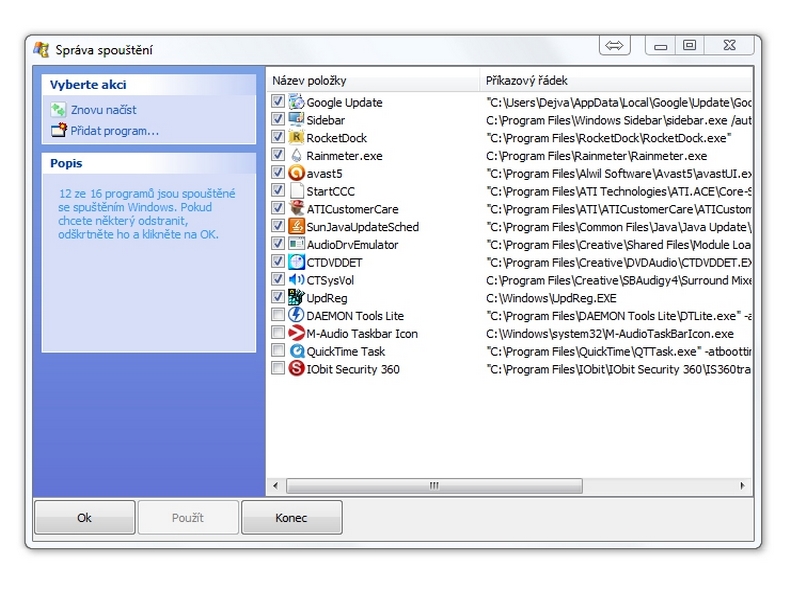Disable the CTSysVol startup checkbox
791x590 pixels.
tap(278, 280)
